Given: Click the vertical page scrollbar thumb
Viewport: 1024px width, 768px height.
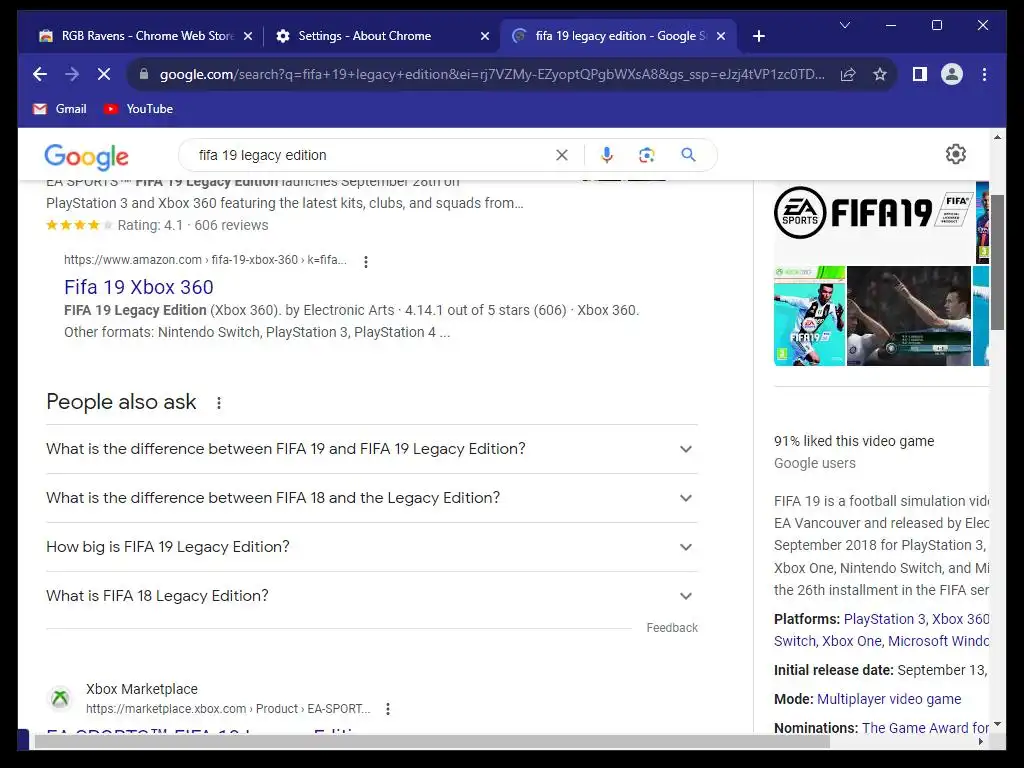Looking at the screenshot, I should pos(997,262).
